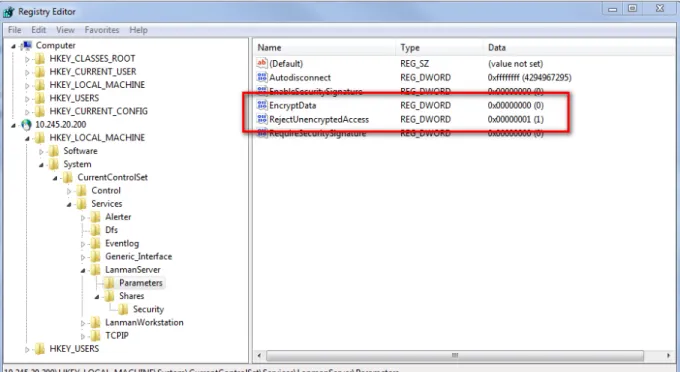Screen dimensions: 680x372
Task: Select the RejectUnencryptedAccess value name
Action: pyautogui.click(x=319, y=119)
